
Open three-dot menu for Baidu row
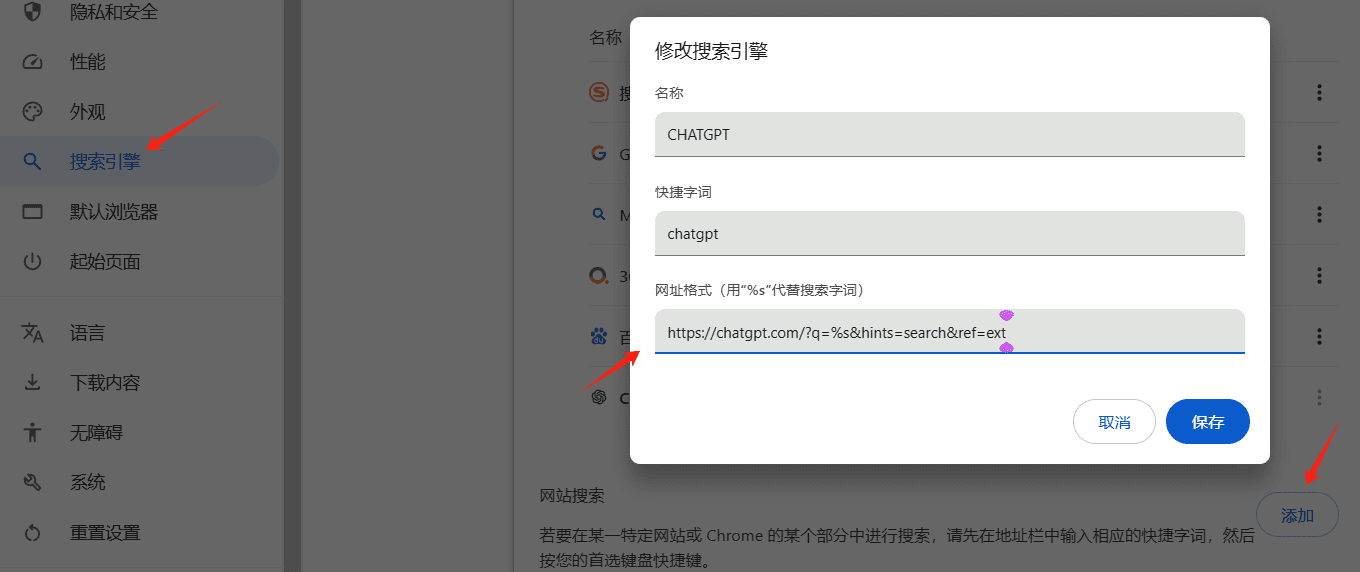click(x=1319, y=336)
